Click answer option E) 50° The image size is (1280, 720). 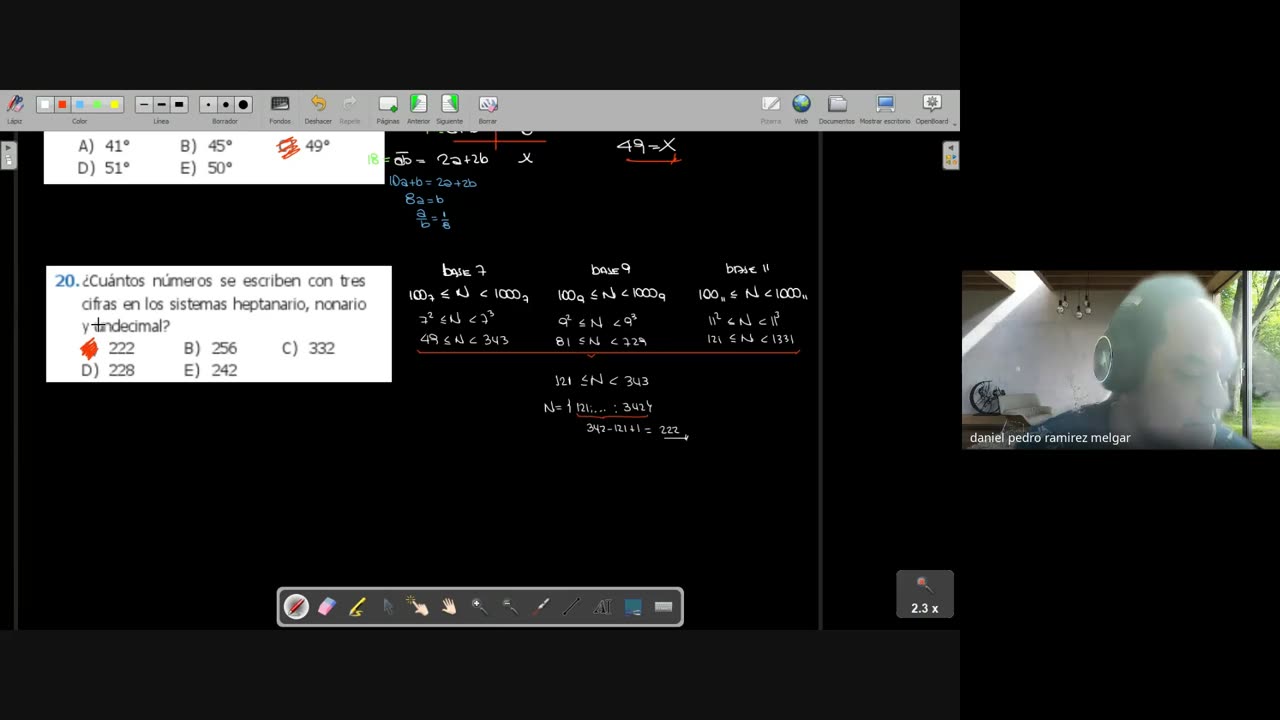click(x=206, y=168)
